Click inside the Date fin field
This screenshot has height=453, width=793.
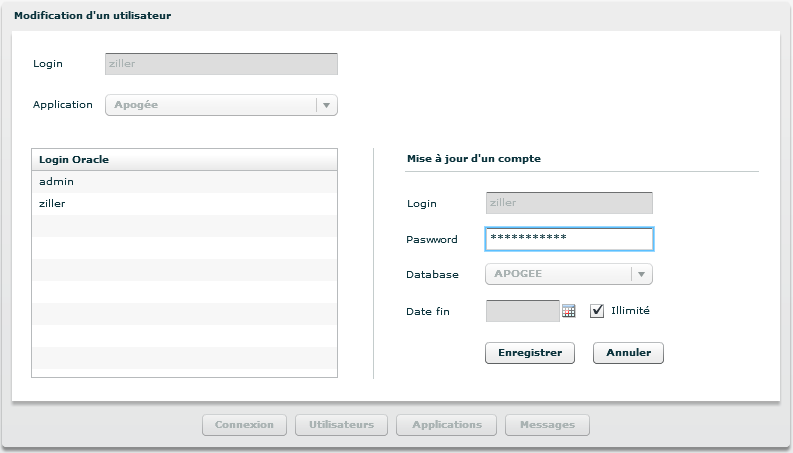pyautogui.click(x=521, y=311)
